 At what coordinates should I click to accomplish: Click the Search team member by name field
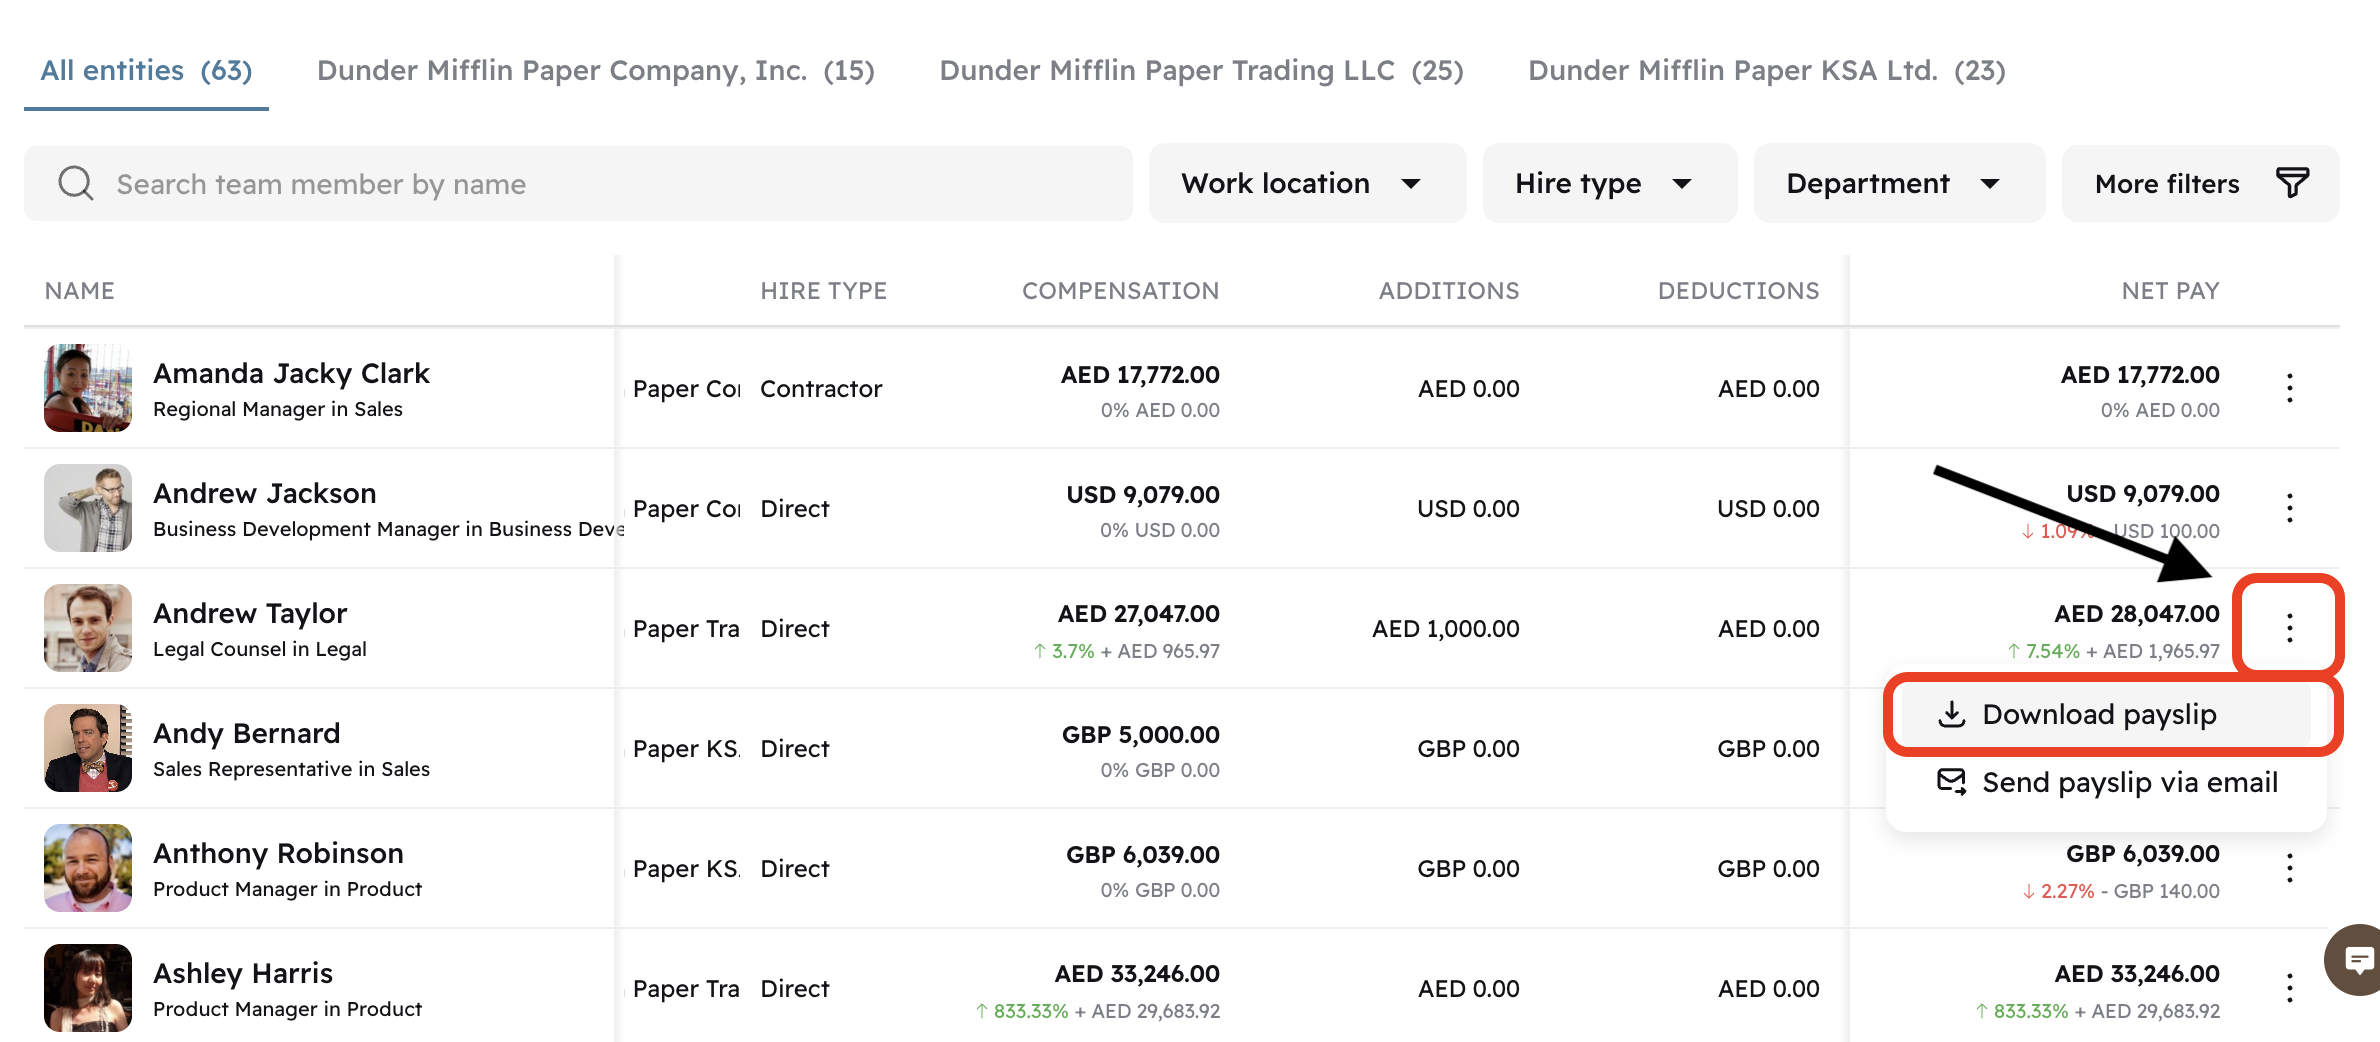[600, 184]
